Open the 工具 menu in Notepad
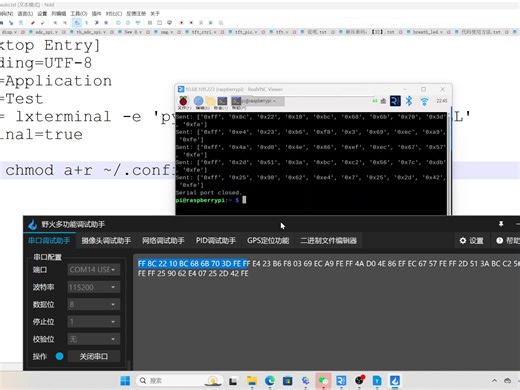Viewport: 520px width, 390px height. click(79, 14)
